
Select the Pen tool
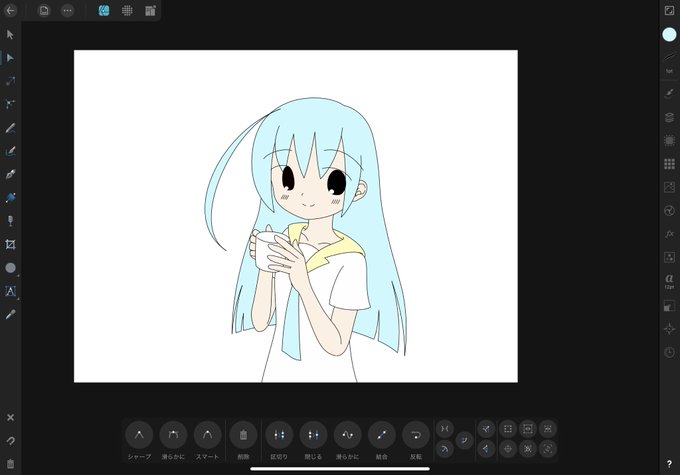[10, 174]
